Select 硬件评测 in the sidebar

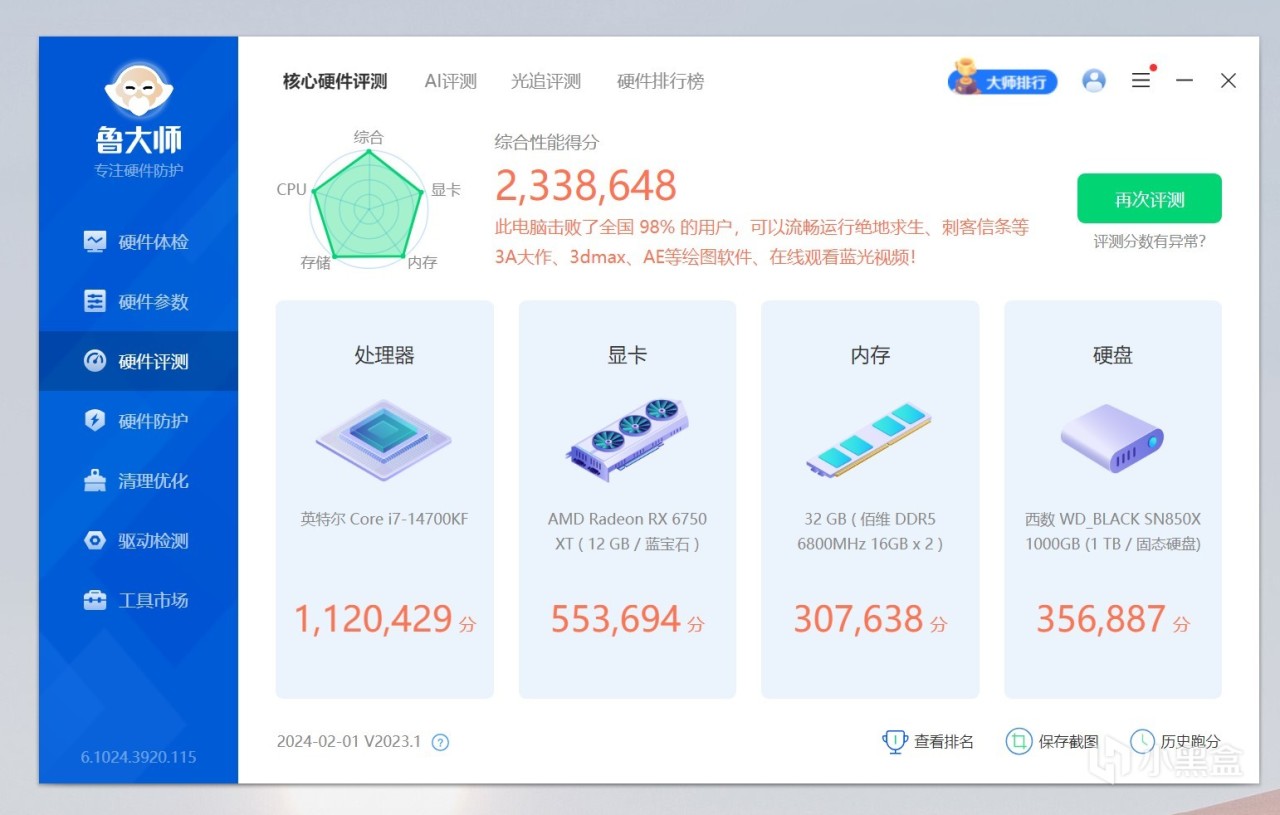(138, 361)
